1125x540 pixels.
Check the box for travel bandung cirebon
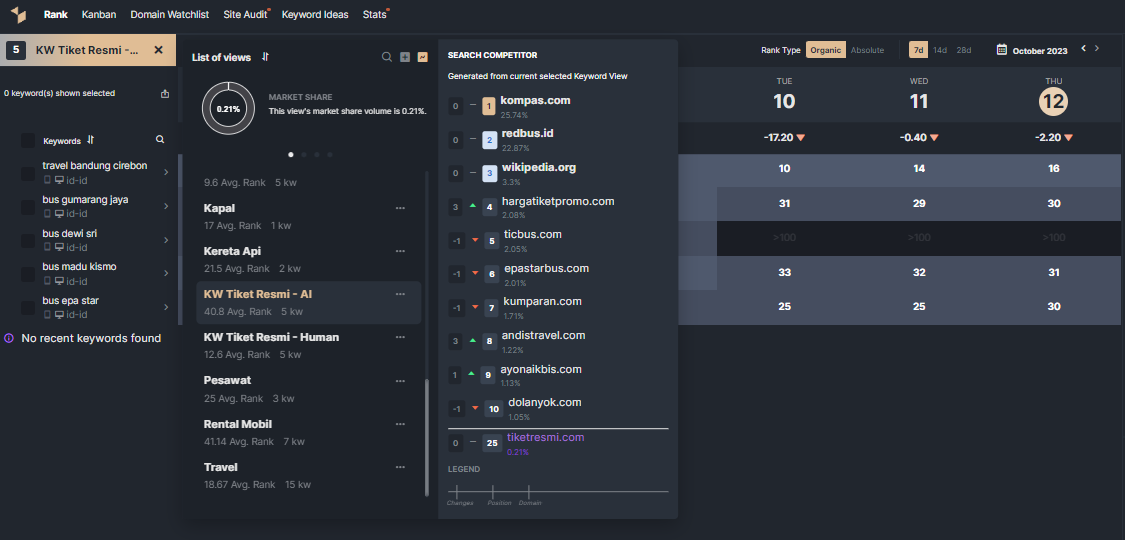[x=27, y=174]
